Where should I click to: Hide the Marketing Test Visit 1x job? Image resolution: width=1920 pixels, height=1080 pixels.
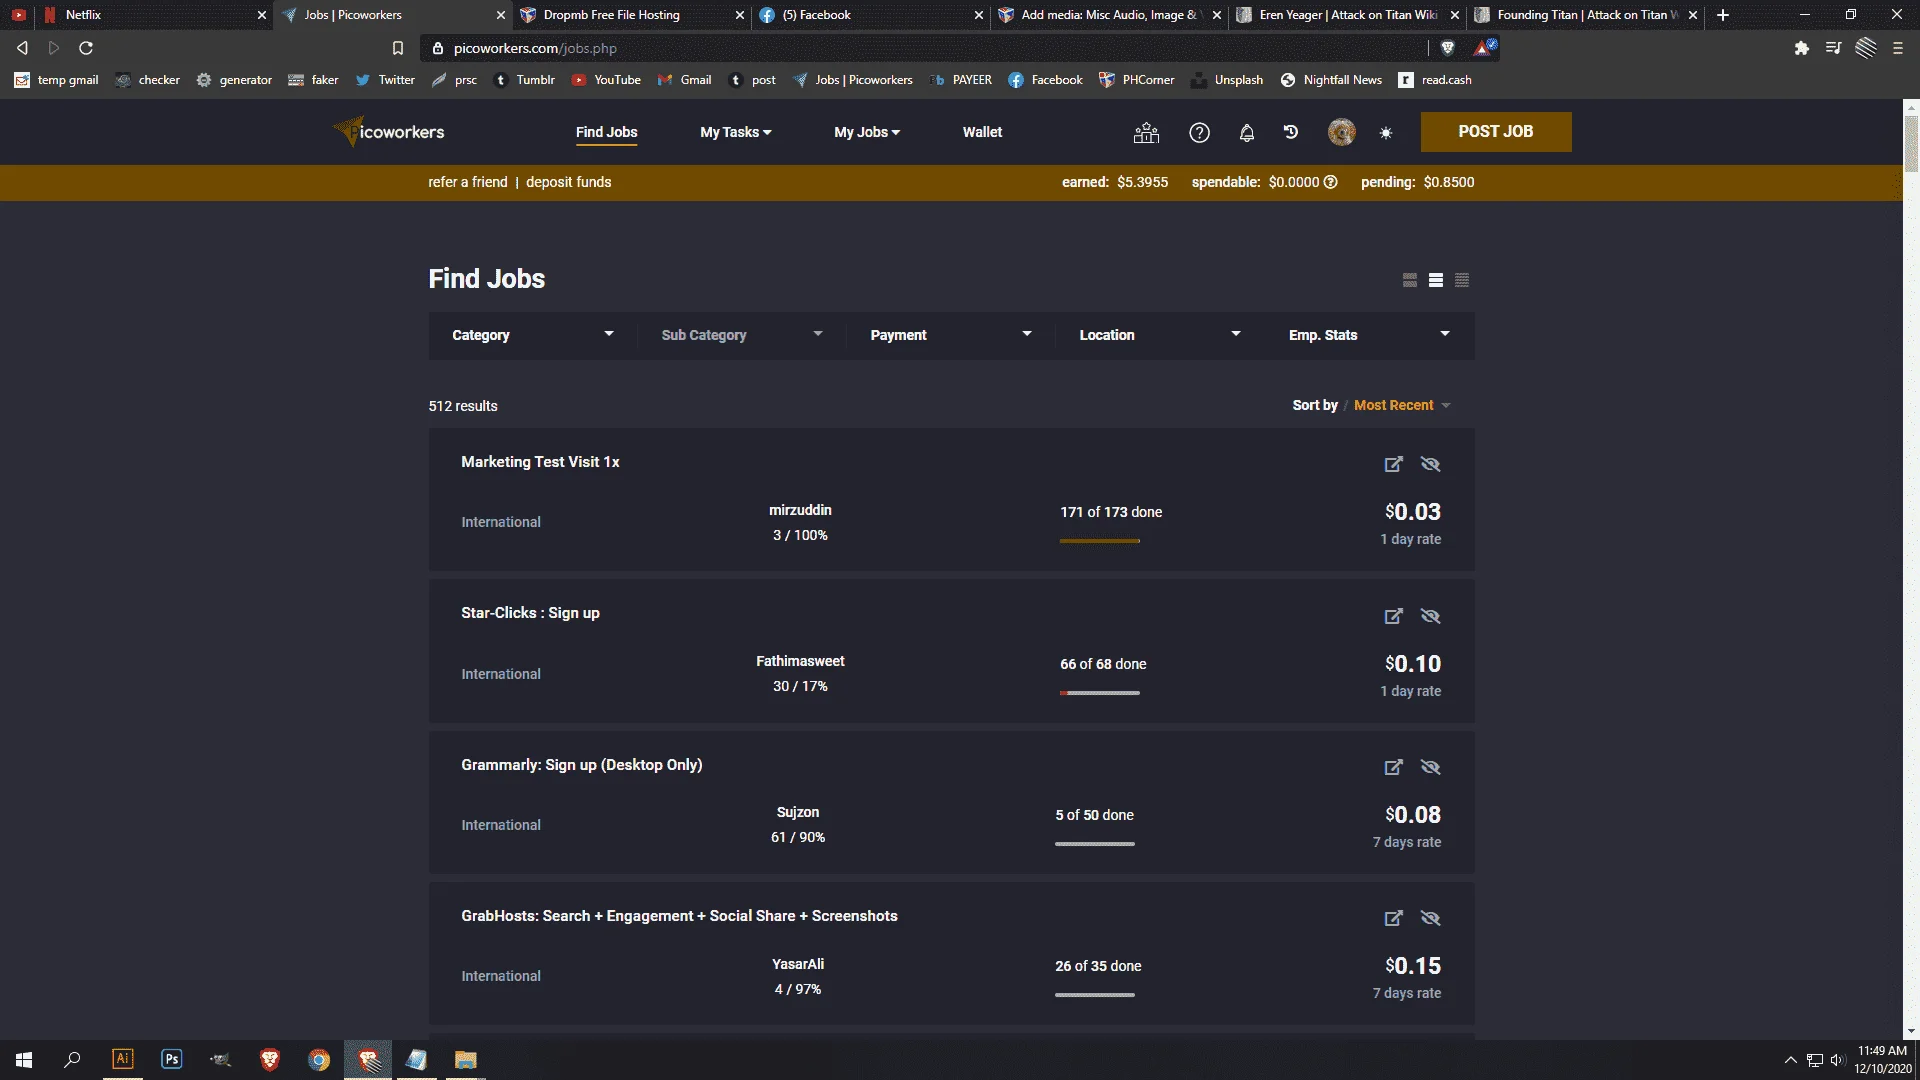point(1430,464)
